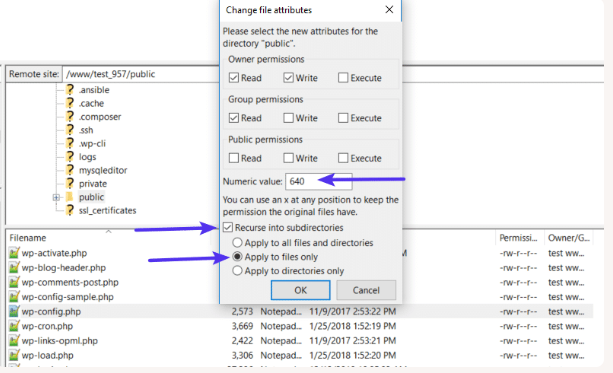
Task: Sort by the Permissions column header
Action: (x=518, y=238)
